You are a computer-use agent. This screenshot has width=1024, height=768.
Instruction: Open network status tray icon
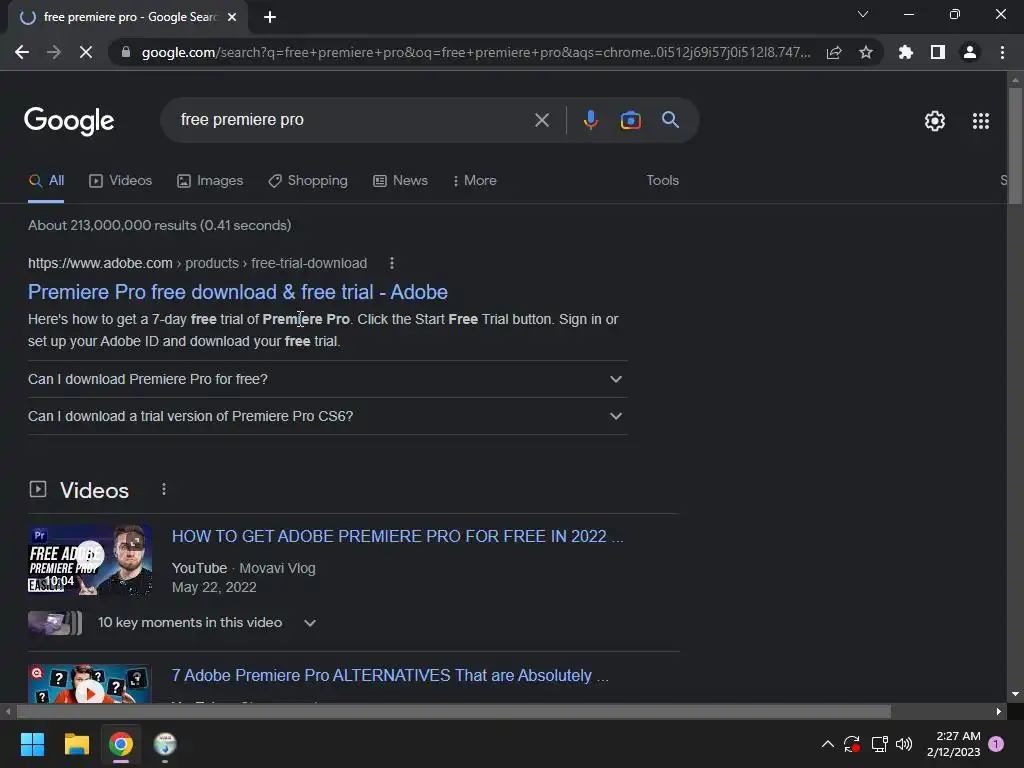pos(879,744)
